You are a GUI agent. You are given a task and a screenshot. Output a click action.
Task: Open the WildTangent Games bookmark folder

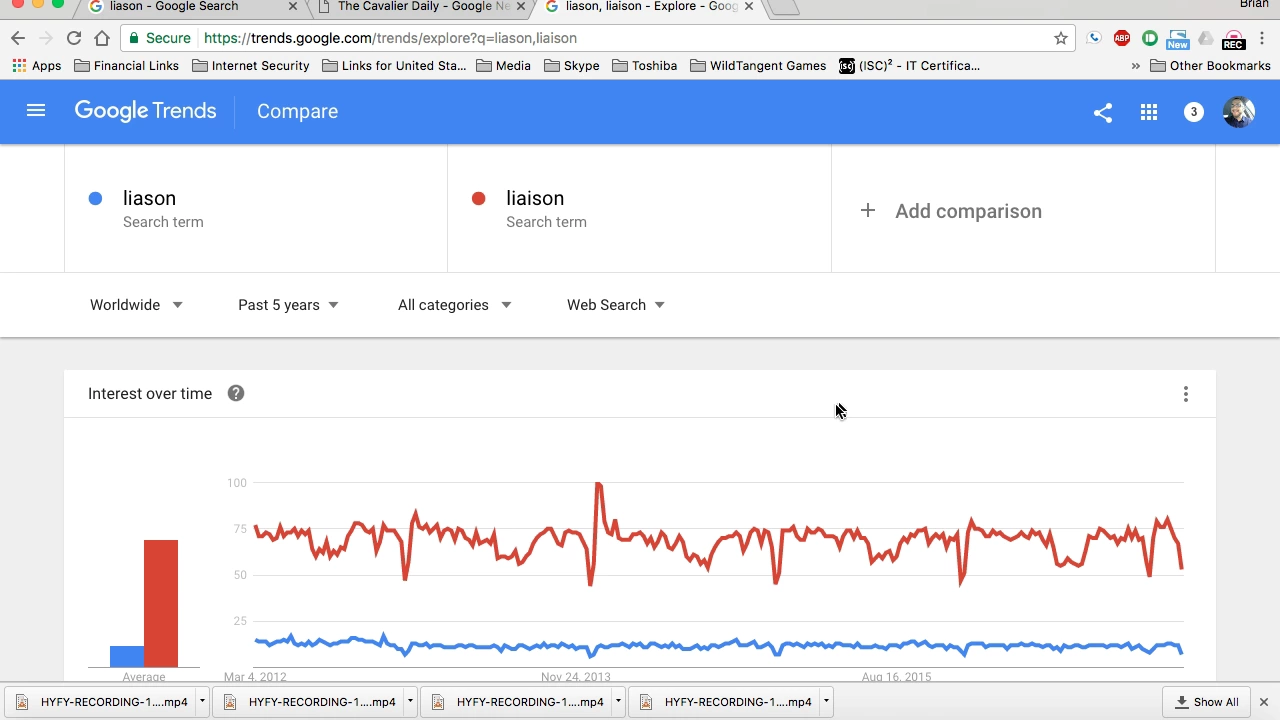click(x=758, y=66)
